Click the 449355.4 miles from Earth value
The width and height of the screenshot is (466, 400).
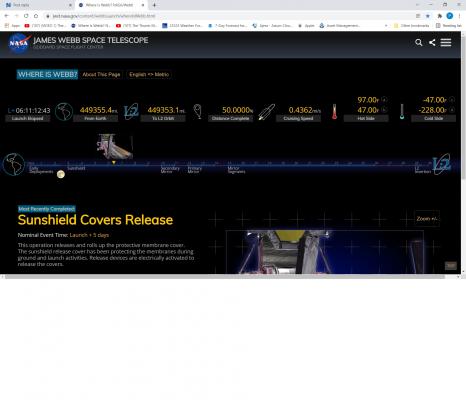(x=98, y=110)
